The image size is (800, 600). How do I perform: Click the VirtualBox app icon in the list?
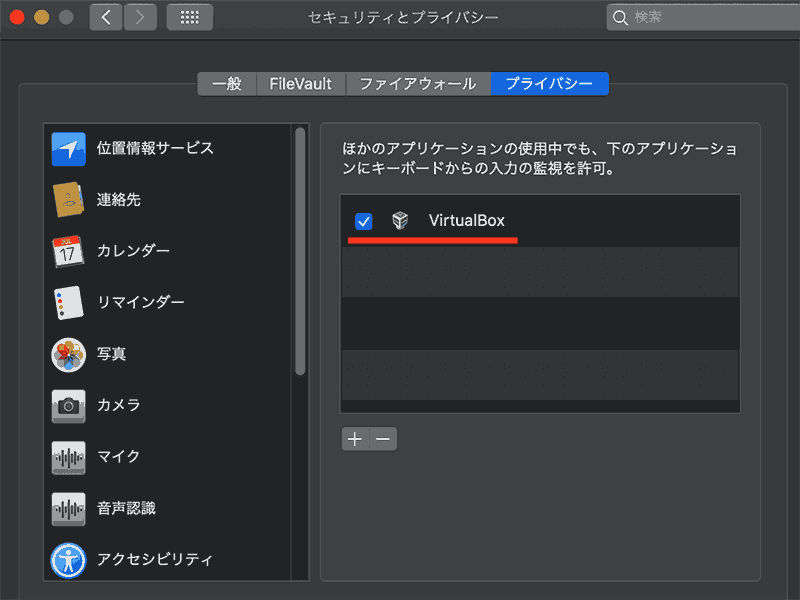pyautogui.click(x=399, y=221)
